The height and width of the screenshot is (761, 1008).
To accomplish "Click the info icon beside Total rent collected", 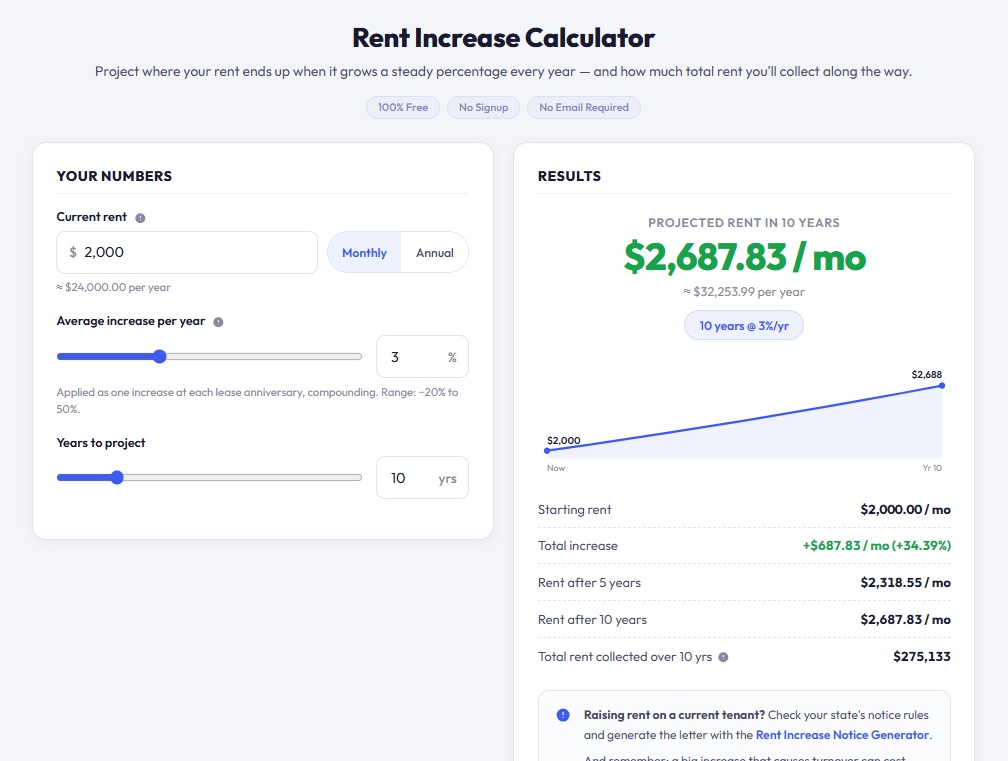I will 723,657.
